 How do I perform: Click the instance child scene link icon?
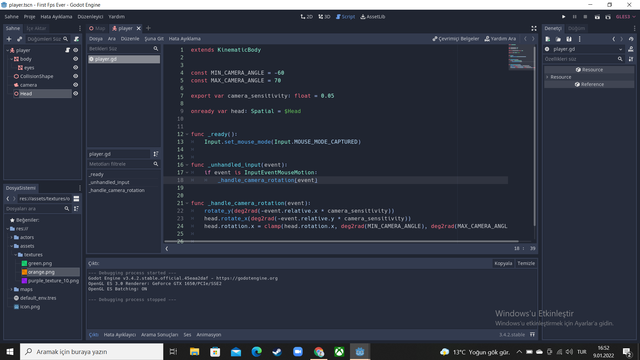click(19, 39)
